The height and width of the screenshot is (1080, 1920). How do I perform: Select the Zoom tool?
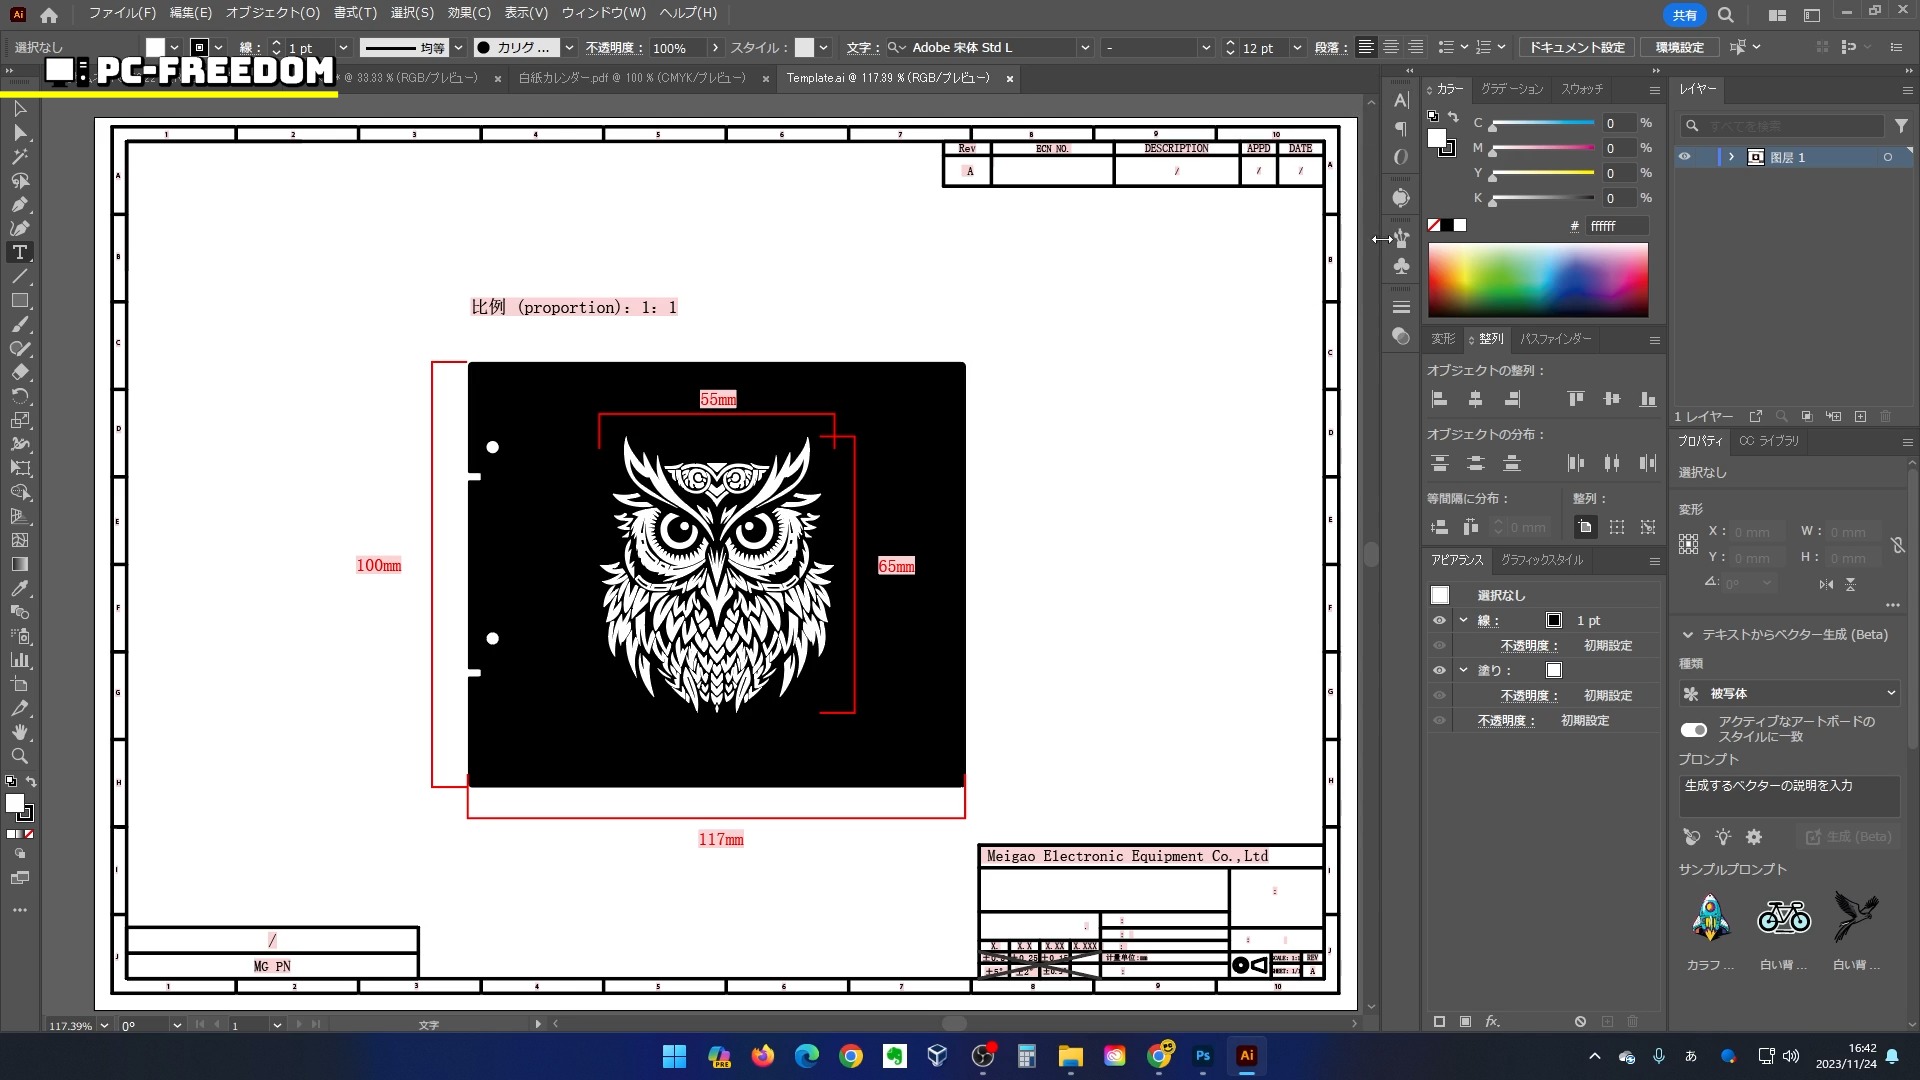pos(19,757)
